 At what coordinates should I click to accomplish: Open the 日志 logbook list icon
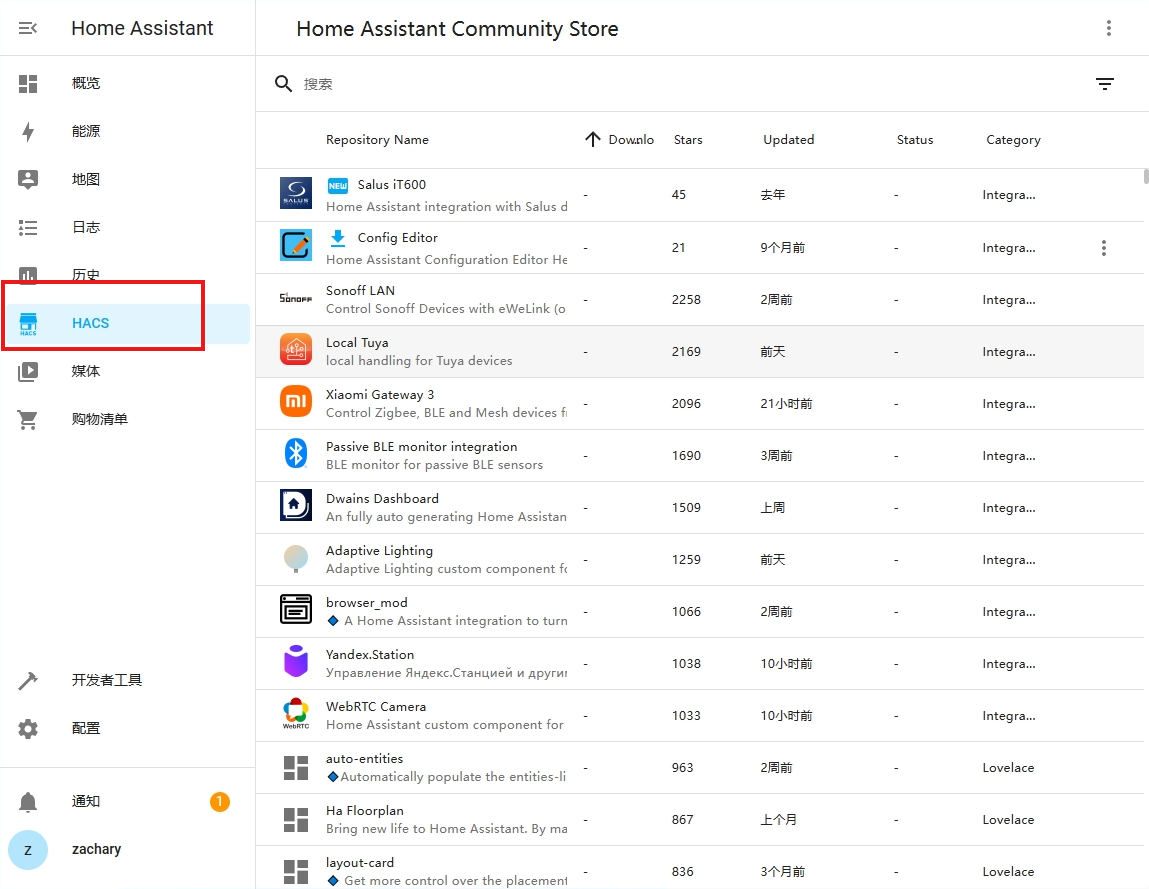click(28, 227)
